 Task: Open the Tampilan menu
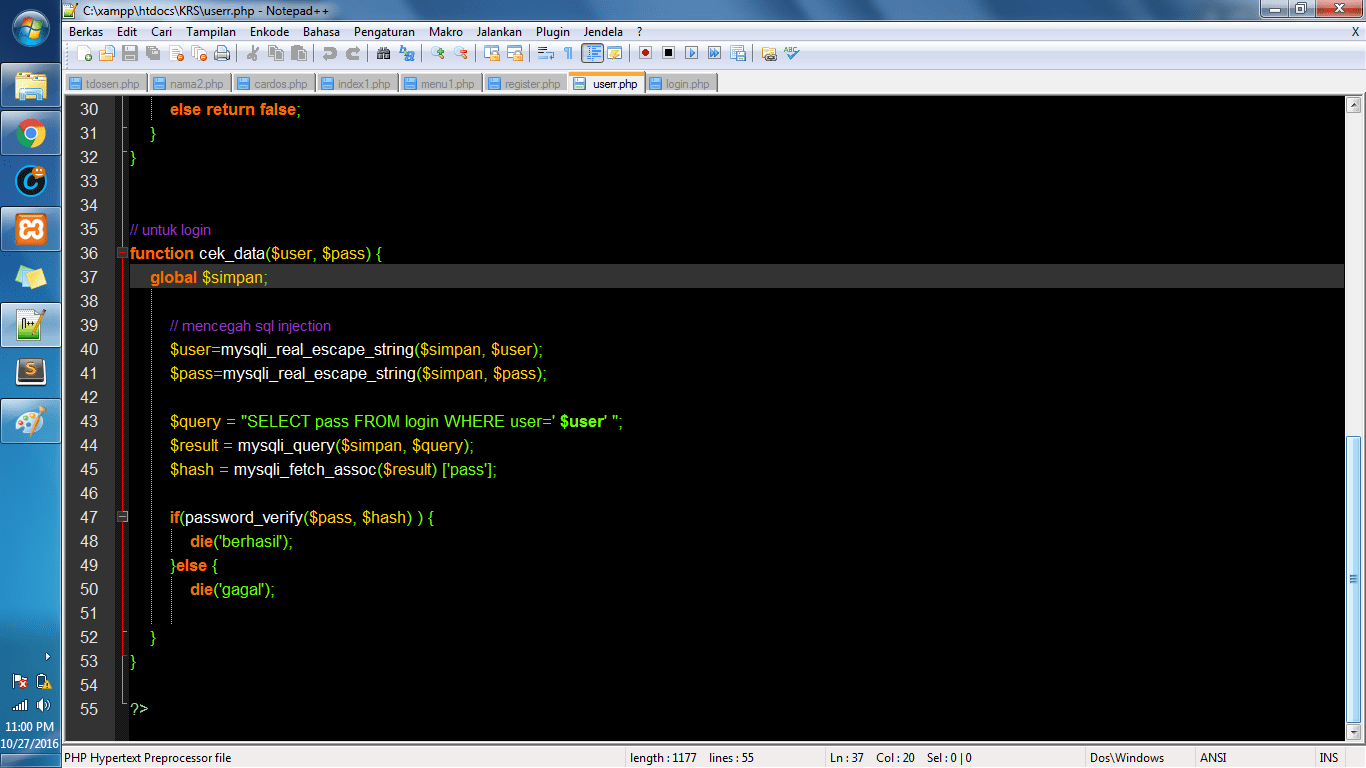pos(211,32)
